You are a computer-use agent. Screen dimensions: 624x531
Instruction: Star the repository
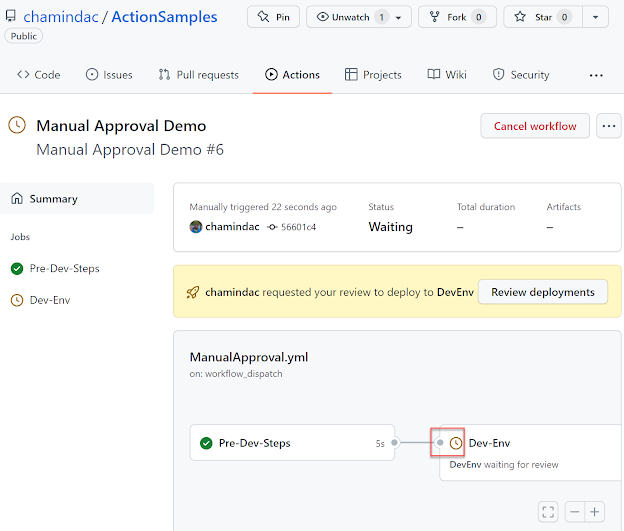click(x=543, y=17)
